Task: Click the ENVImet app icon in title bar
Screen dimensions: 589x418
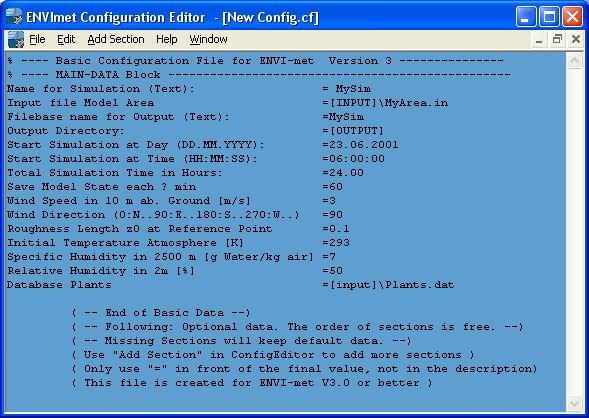Action: pos(14,16)
